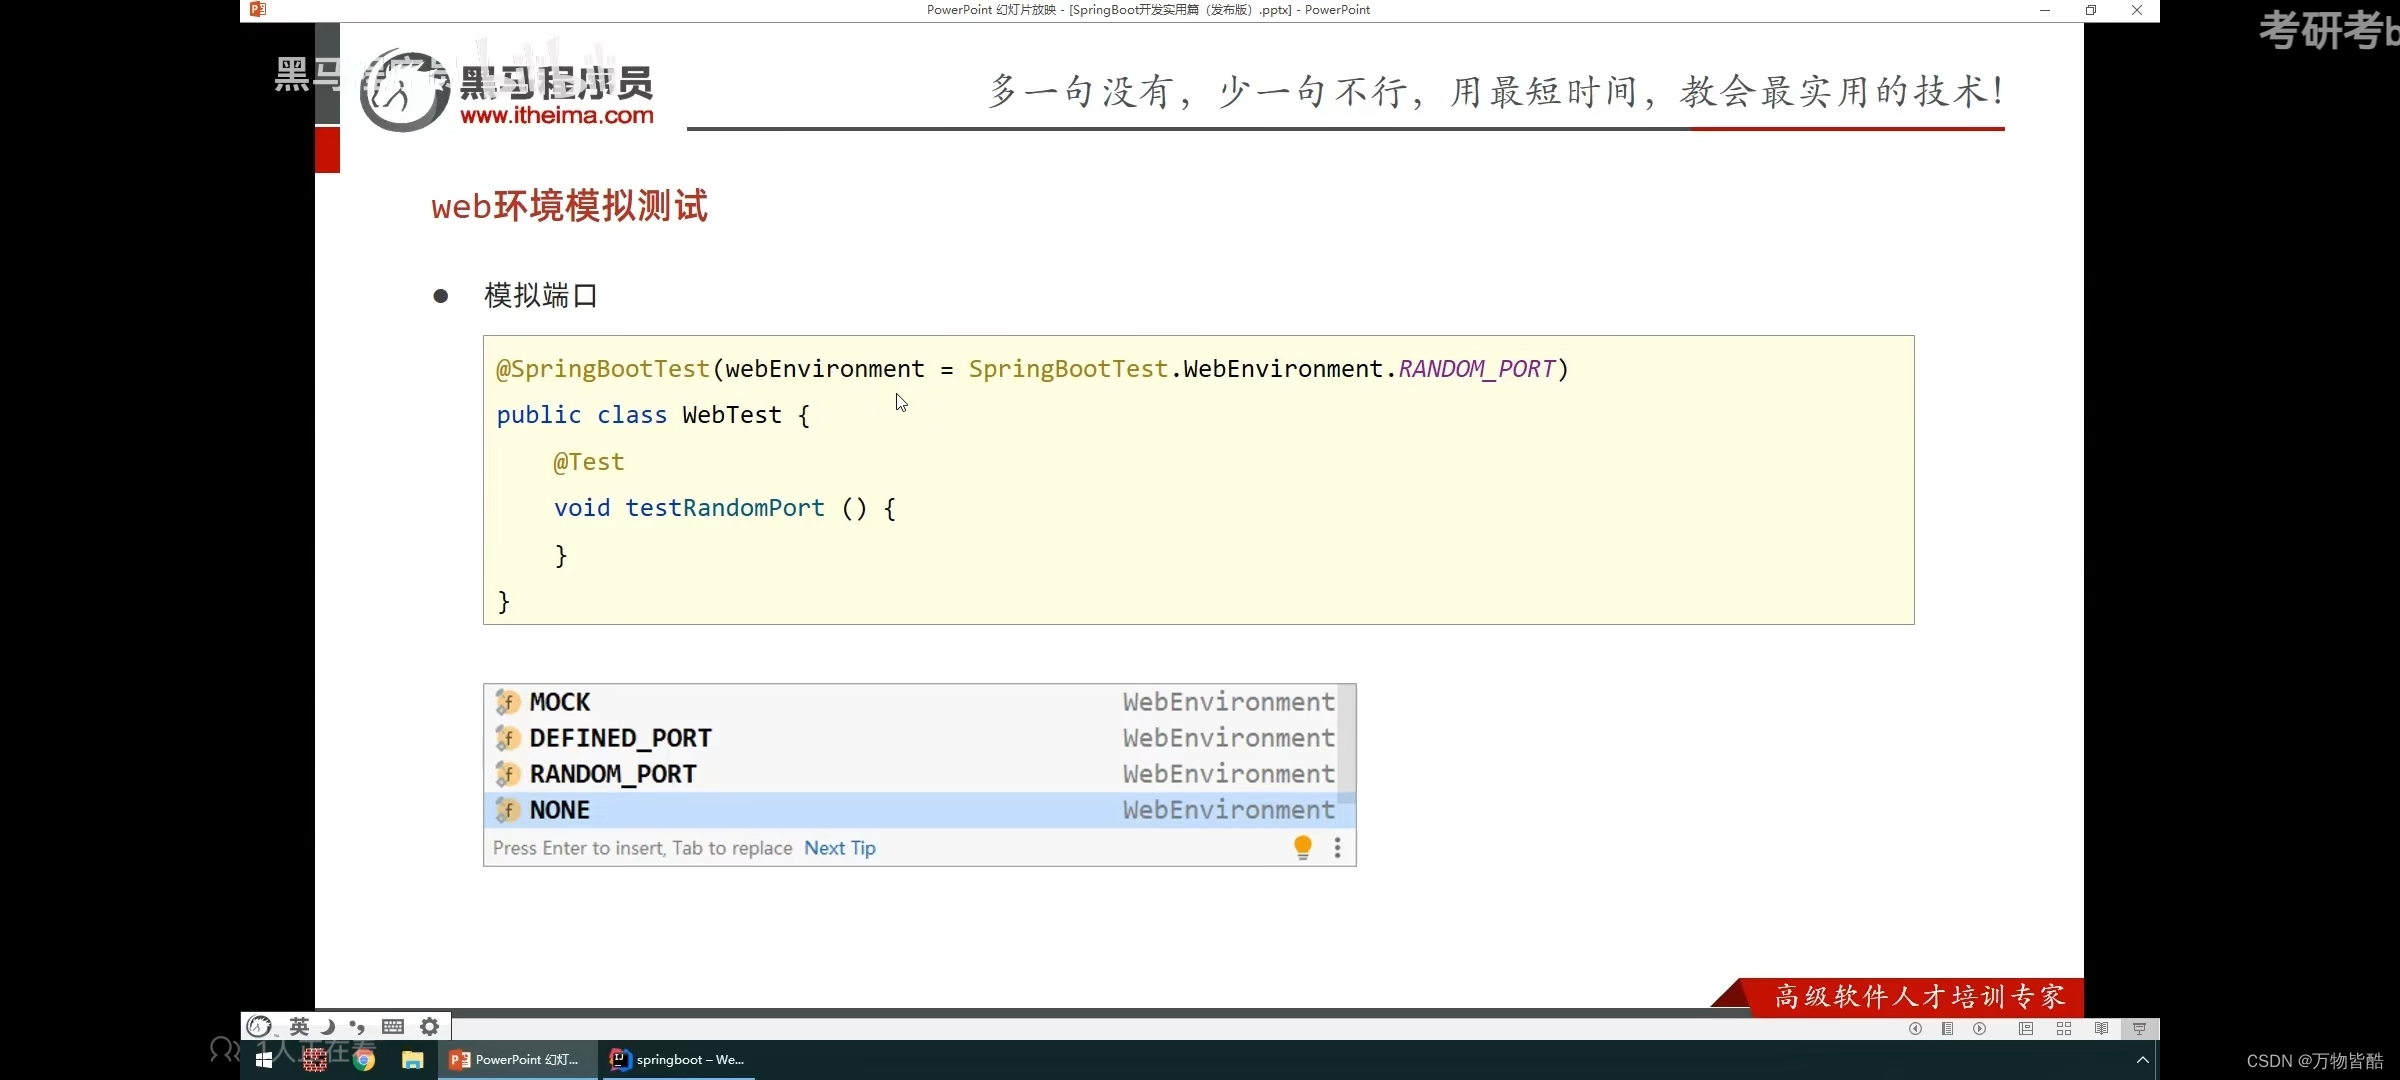Click @SpringBootTest annotation in code
Viewport: 2400px width, 1080px height.
click(603, 369)
